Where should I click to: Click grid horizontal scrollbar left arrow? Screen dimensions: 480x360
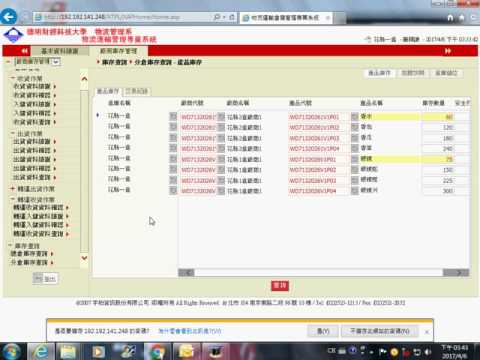(186, 273)
